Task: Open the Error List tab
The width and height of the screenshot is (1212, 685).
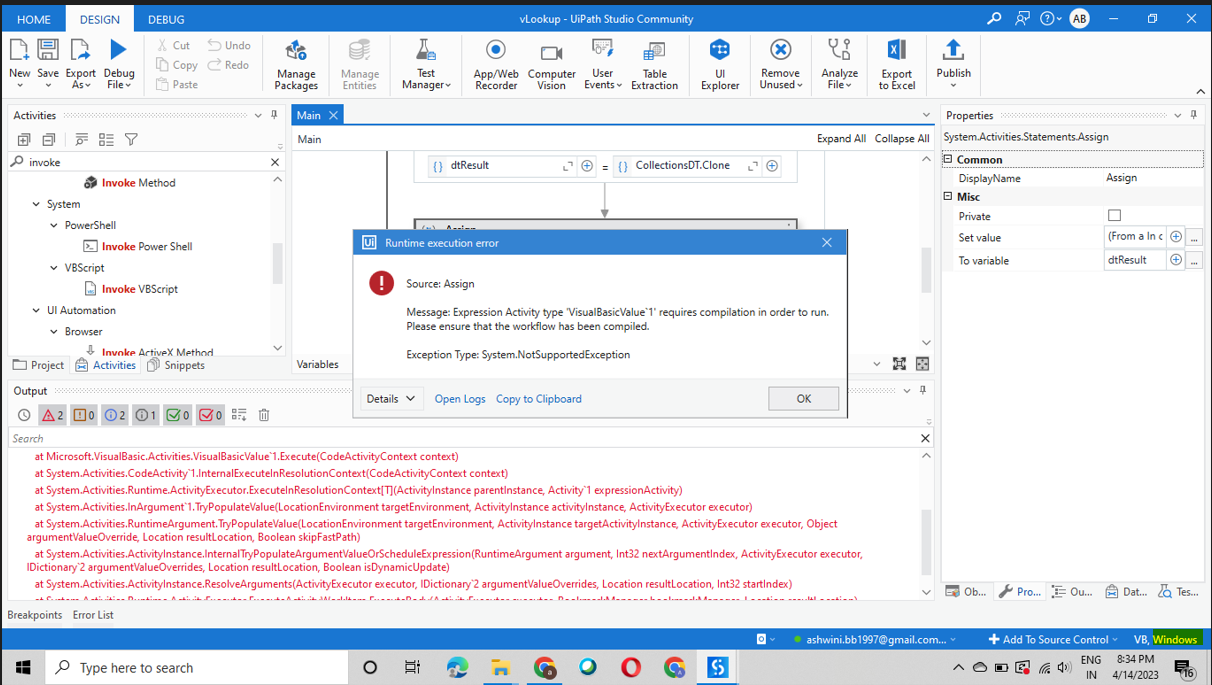Action: pos(93,615)
